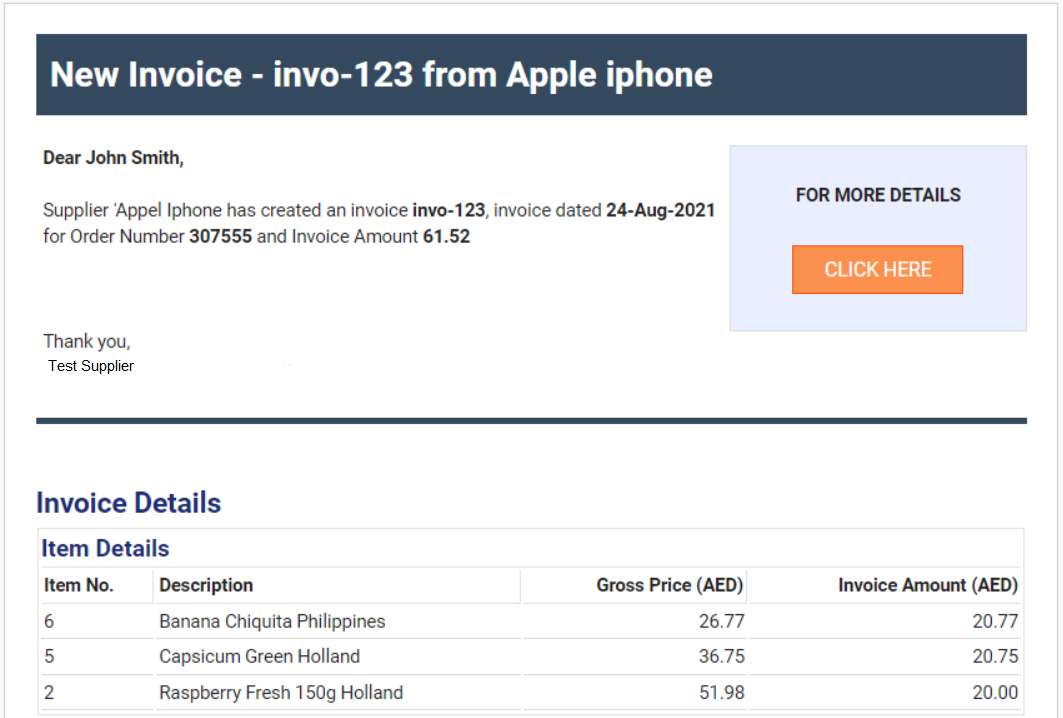Click gross price 51.98
The height and width of the screenshot is (718, 1063).
pos(721,692)
